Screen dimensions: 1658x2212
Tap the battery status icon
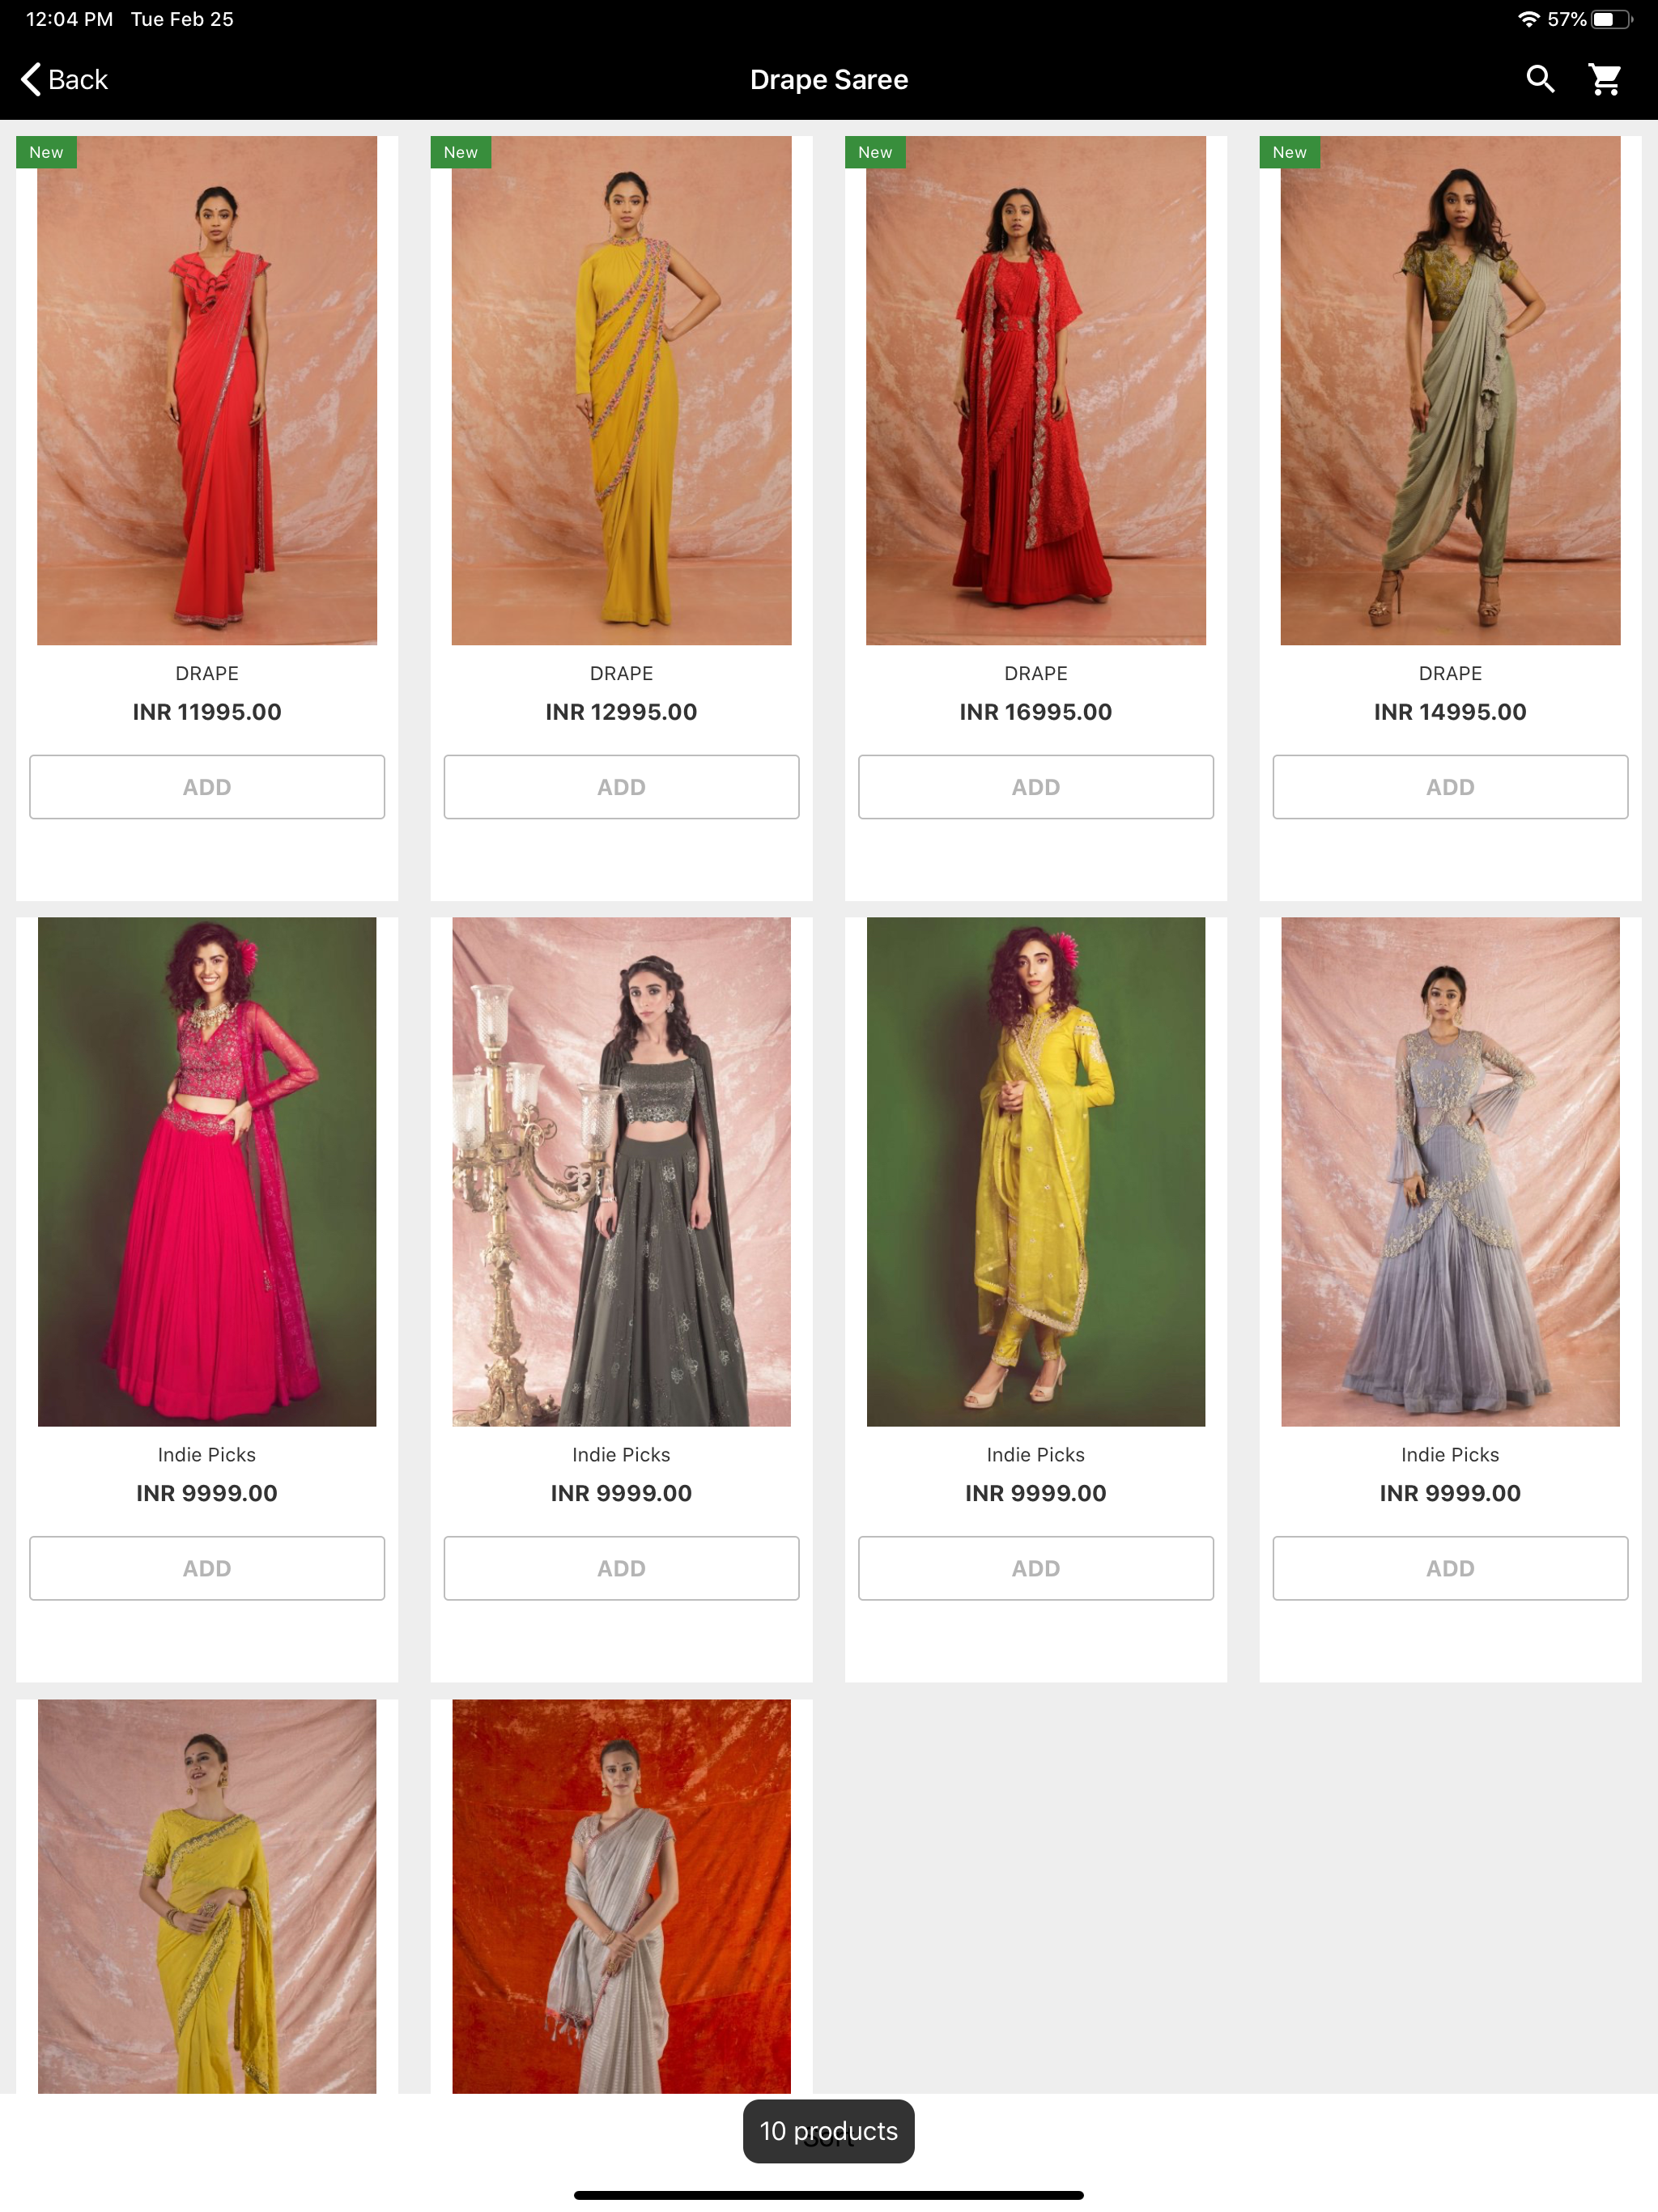tap(1611, 19)
